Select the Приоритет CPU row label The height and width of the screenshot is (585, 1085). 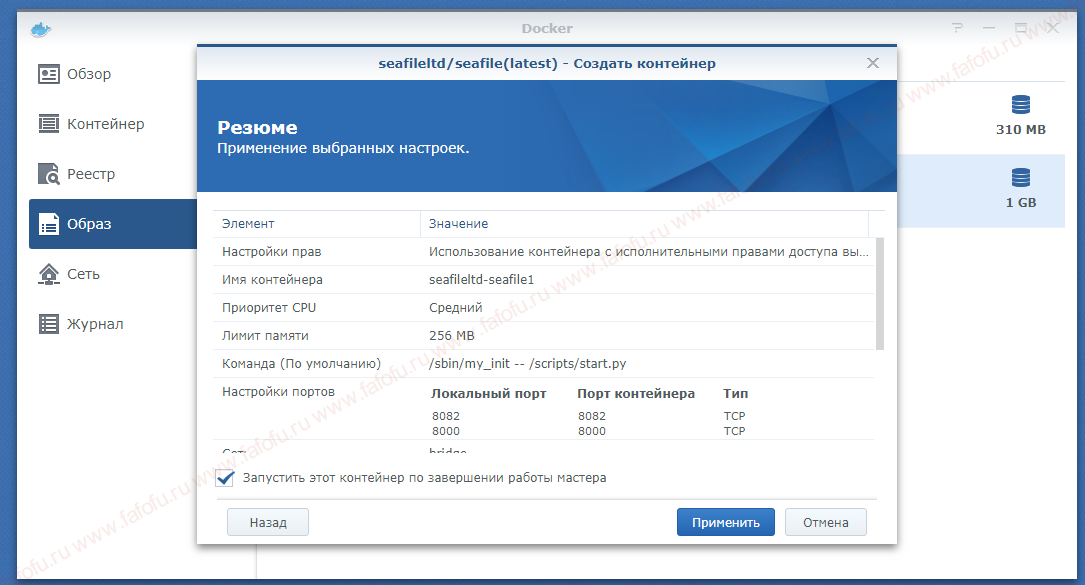coord(268,307)
